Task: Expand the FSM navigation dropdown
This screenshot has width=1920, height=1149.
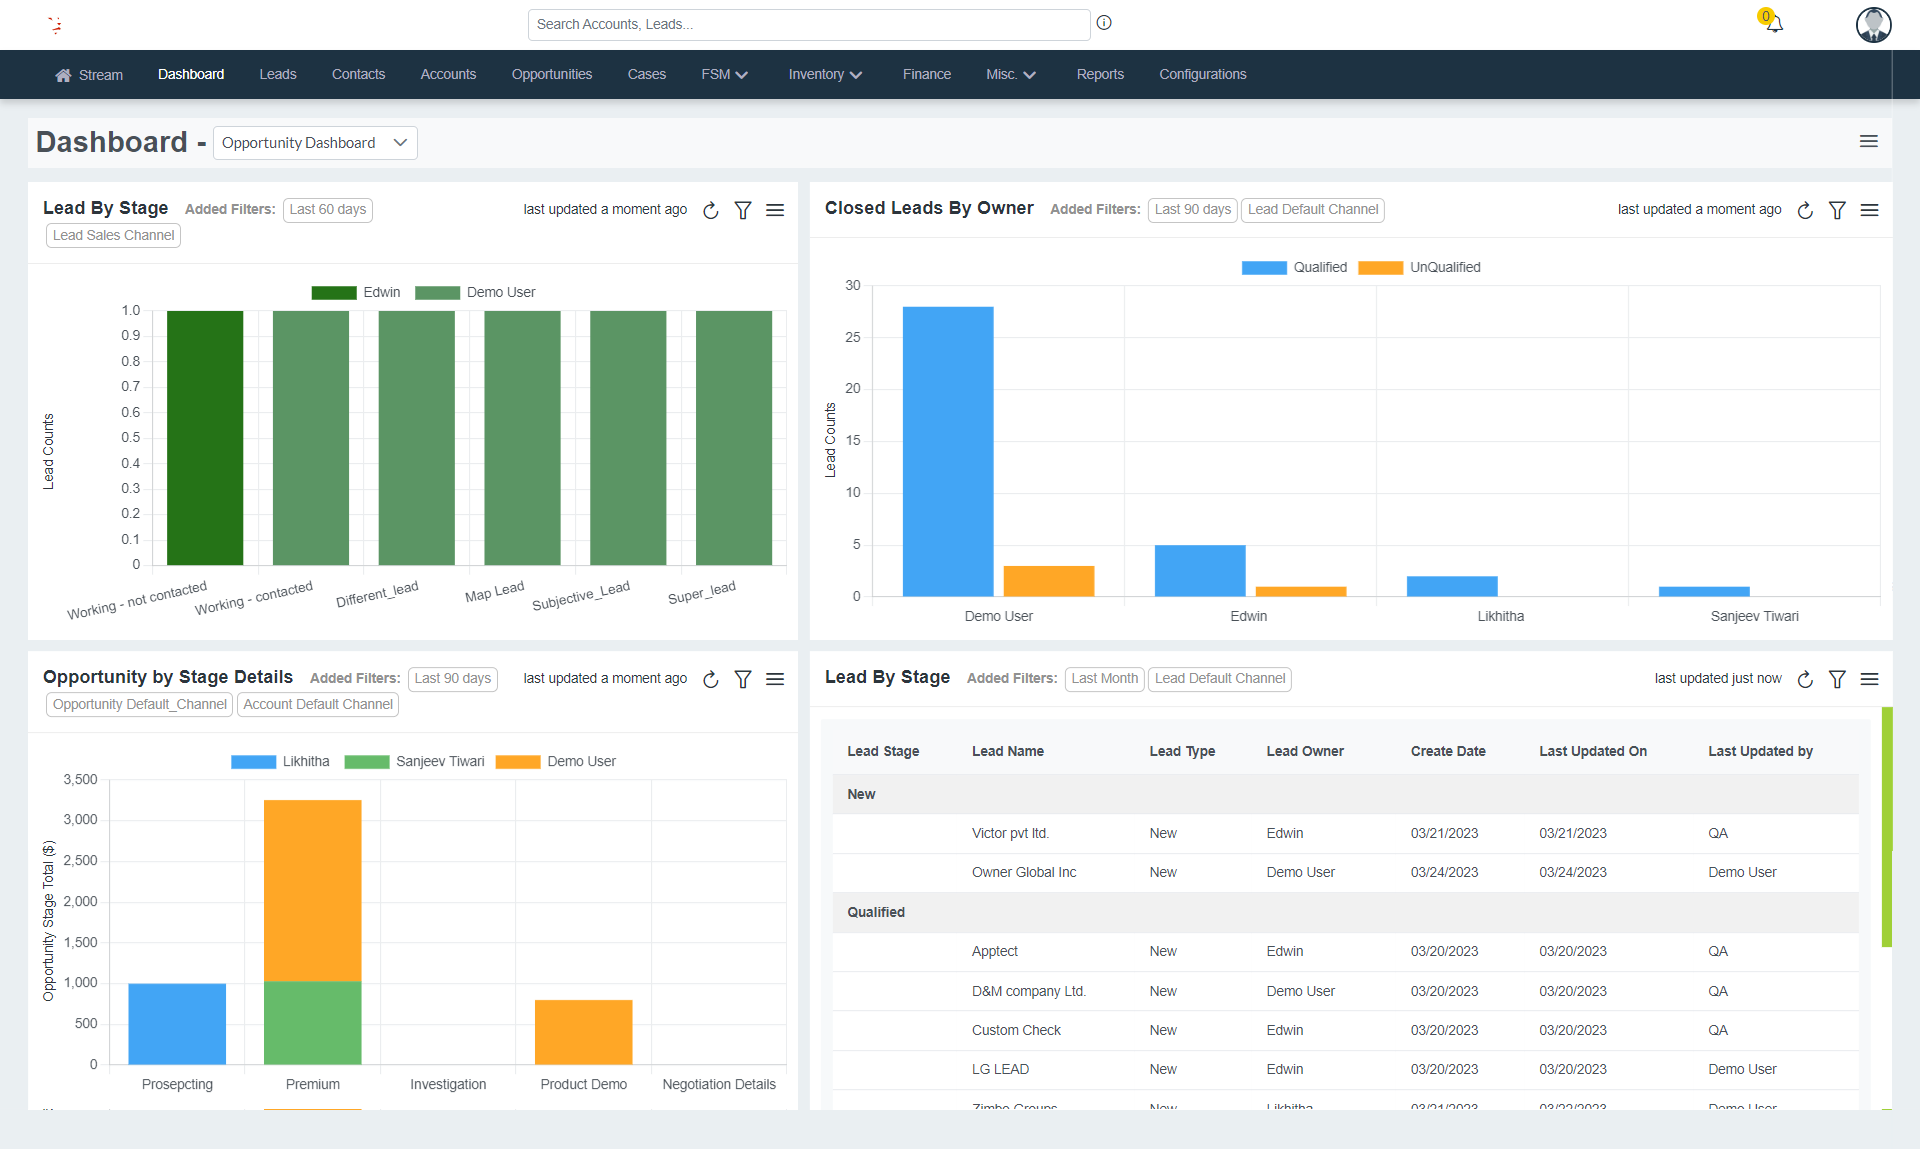Action: coord(724,74)
